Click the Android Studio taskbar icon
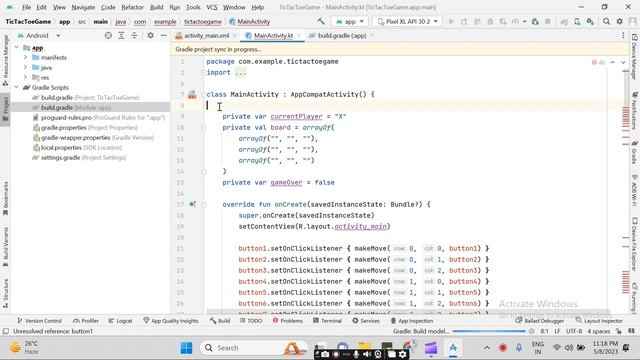This screenshot has width=640, height=360. 453,348
